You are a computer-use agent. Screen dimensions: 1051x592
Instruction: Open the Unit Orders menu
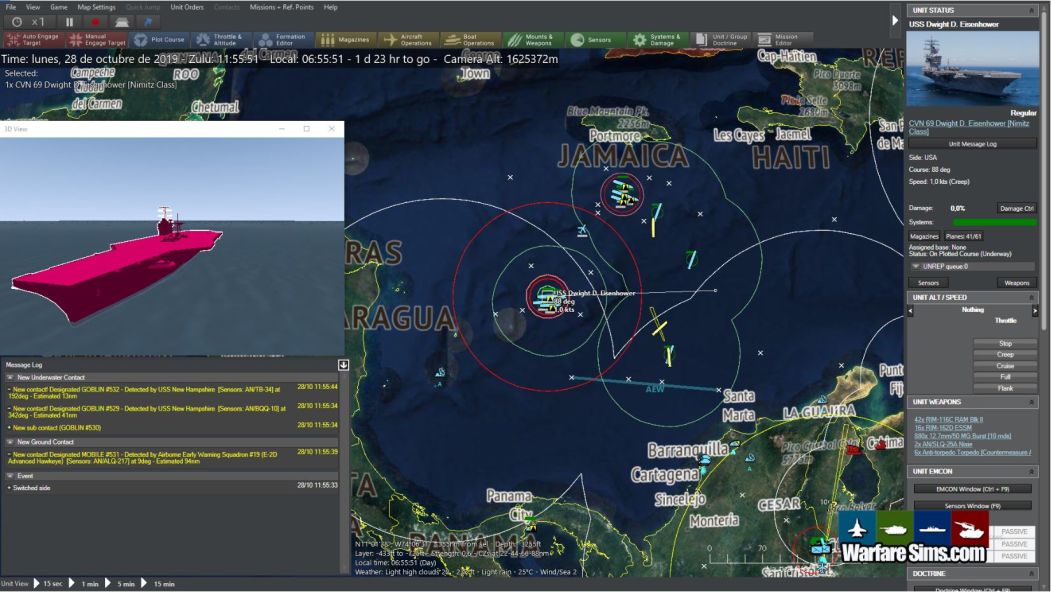click(x=187, y=7)
